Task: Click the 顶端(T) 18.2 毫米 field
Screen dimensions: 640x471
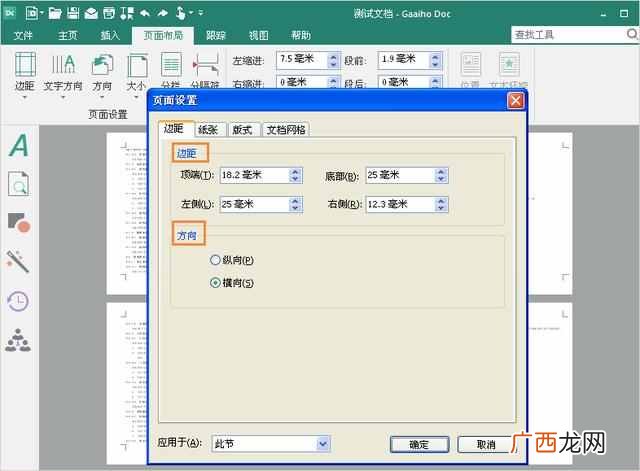Action: click(261, 175)
